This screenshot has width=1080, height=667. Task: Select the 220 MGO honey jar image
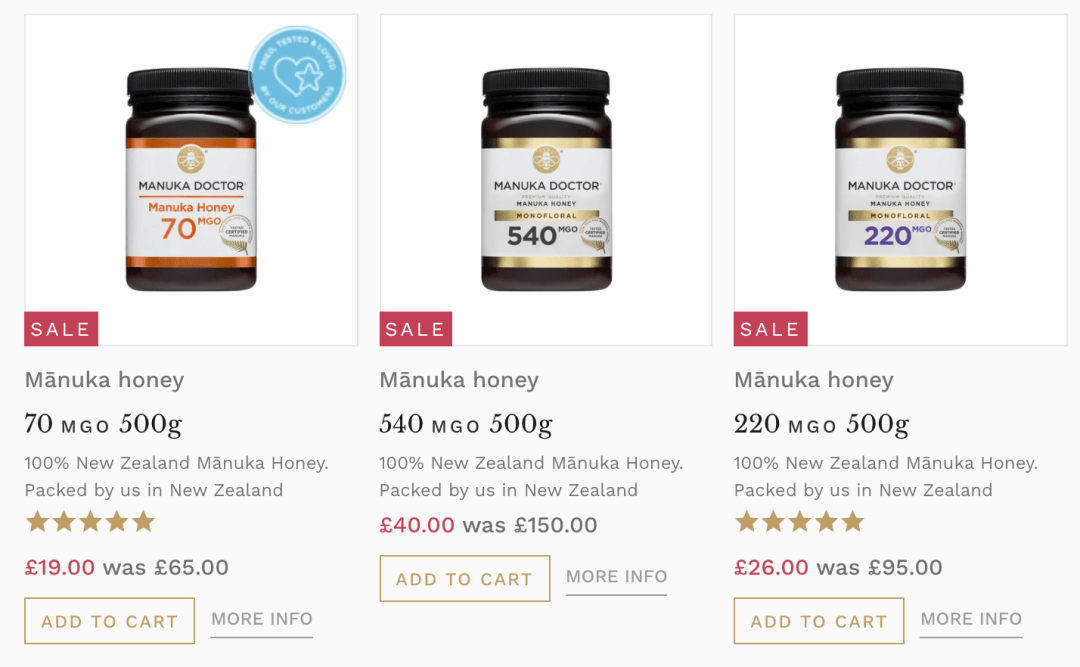pyautogui.click(x=900, y=179)
